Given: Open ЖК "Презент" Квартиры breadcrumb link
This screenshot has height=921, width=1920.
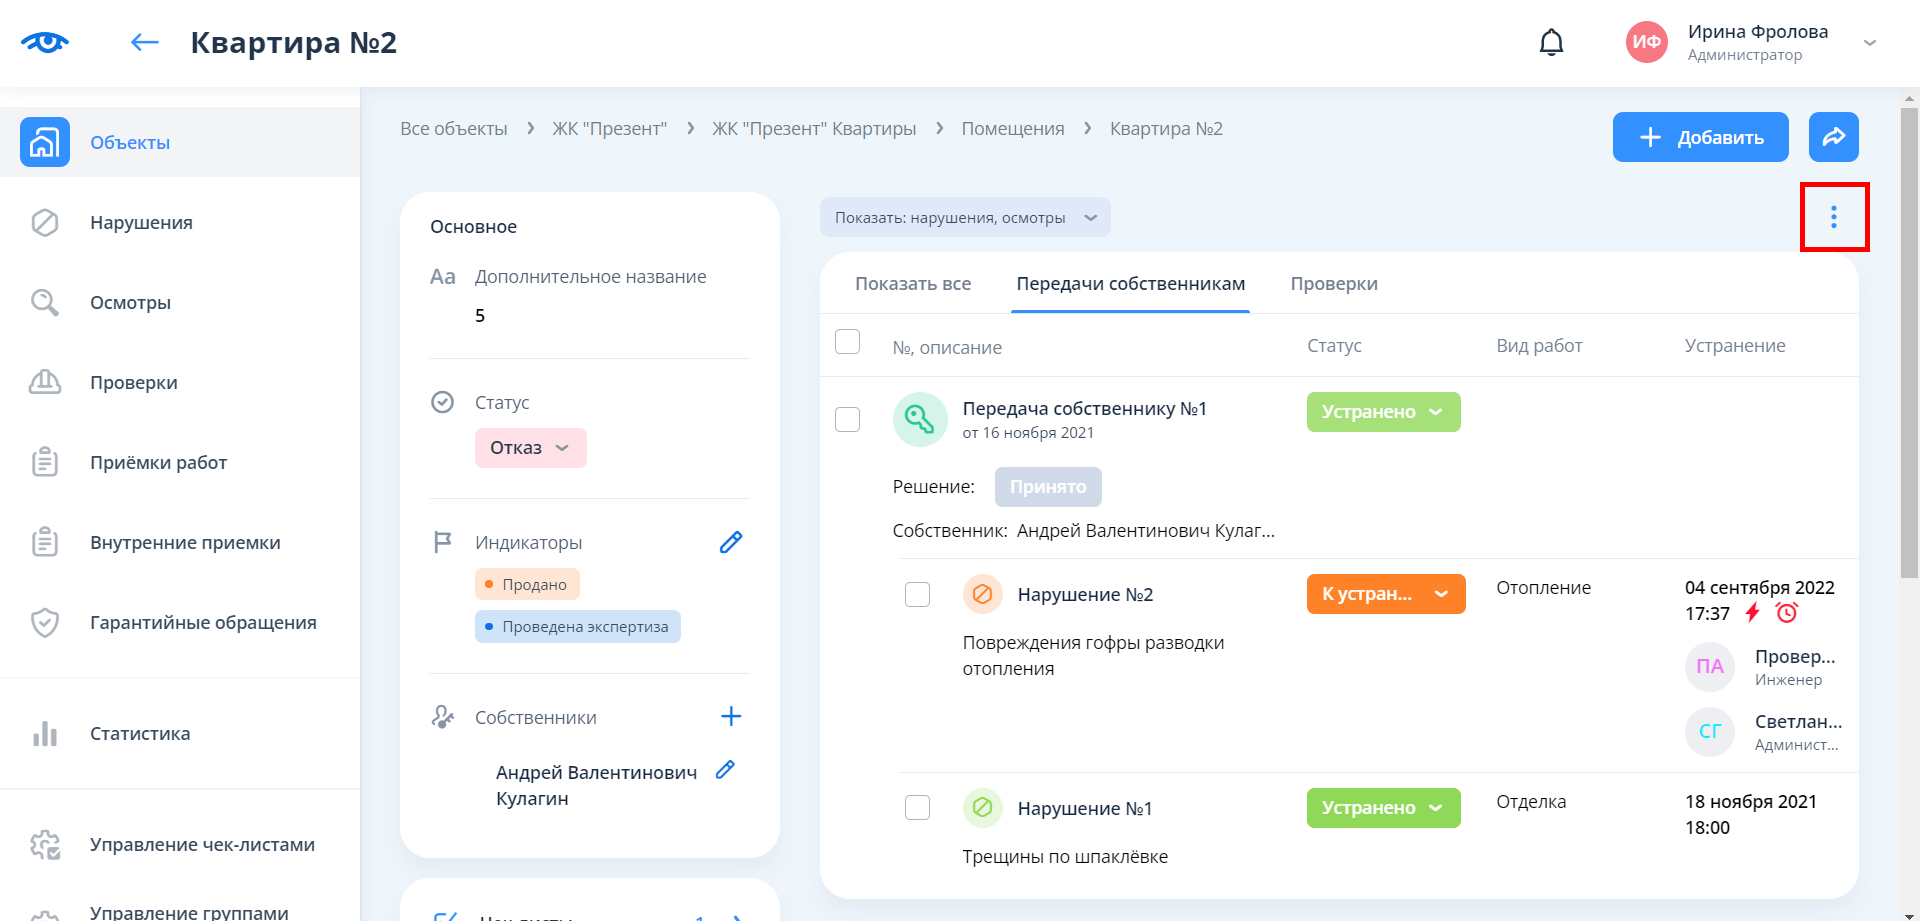Looking at the screenshot, I should 813,129.
